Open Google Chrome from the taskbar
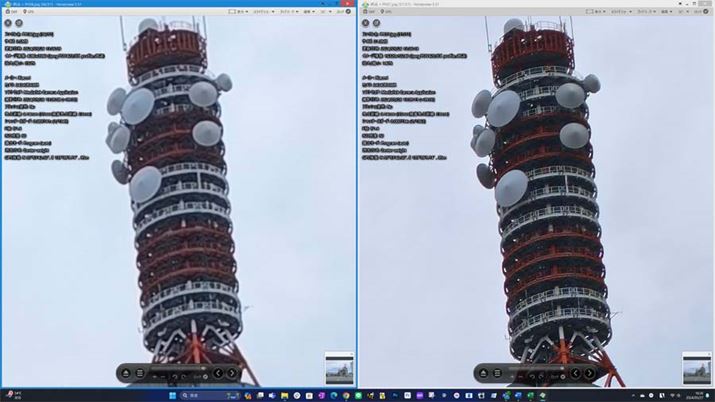Screen dimensions: 715x402 (346, 396)
